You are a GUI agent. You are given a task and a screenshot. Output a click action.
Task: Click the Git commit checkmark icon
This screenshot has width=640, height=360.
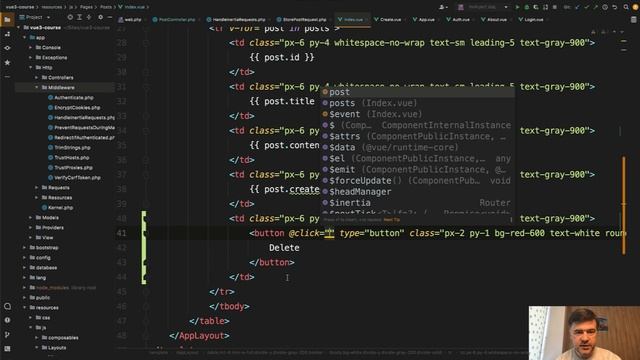point(587,7)
